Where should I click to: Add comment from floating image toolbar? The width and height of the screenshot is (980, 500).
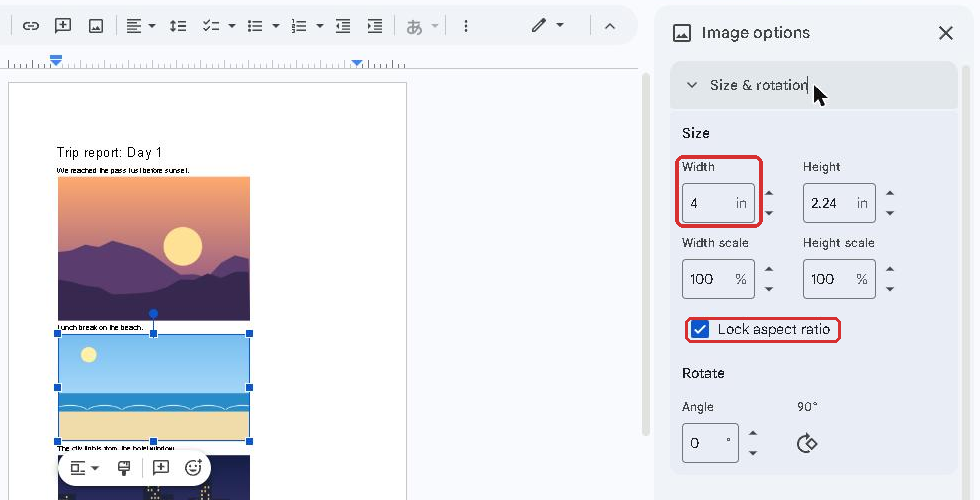pyautogui.click(x=161, y=468)
